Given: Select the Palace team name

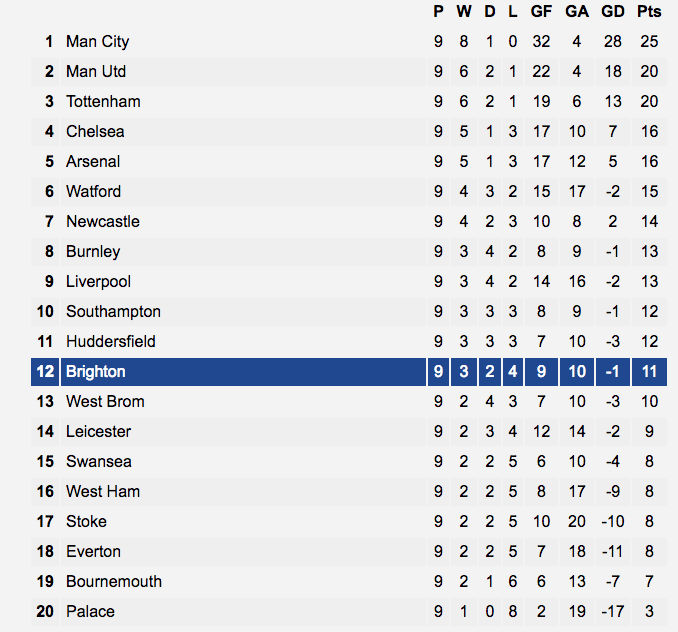Looking at the screenshot, I should click(90, 612).
